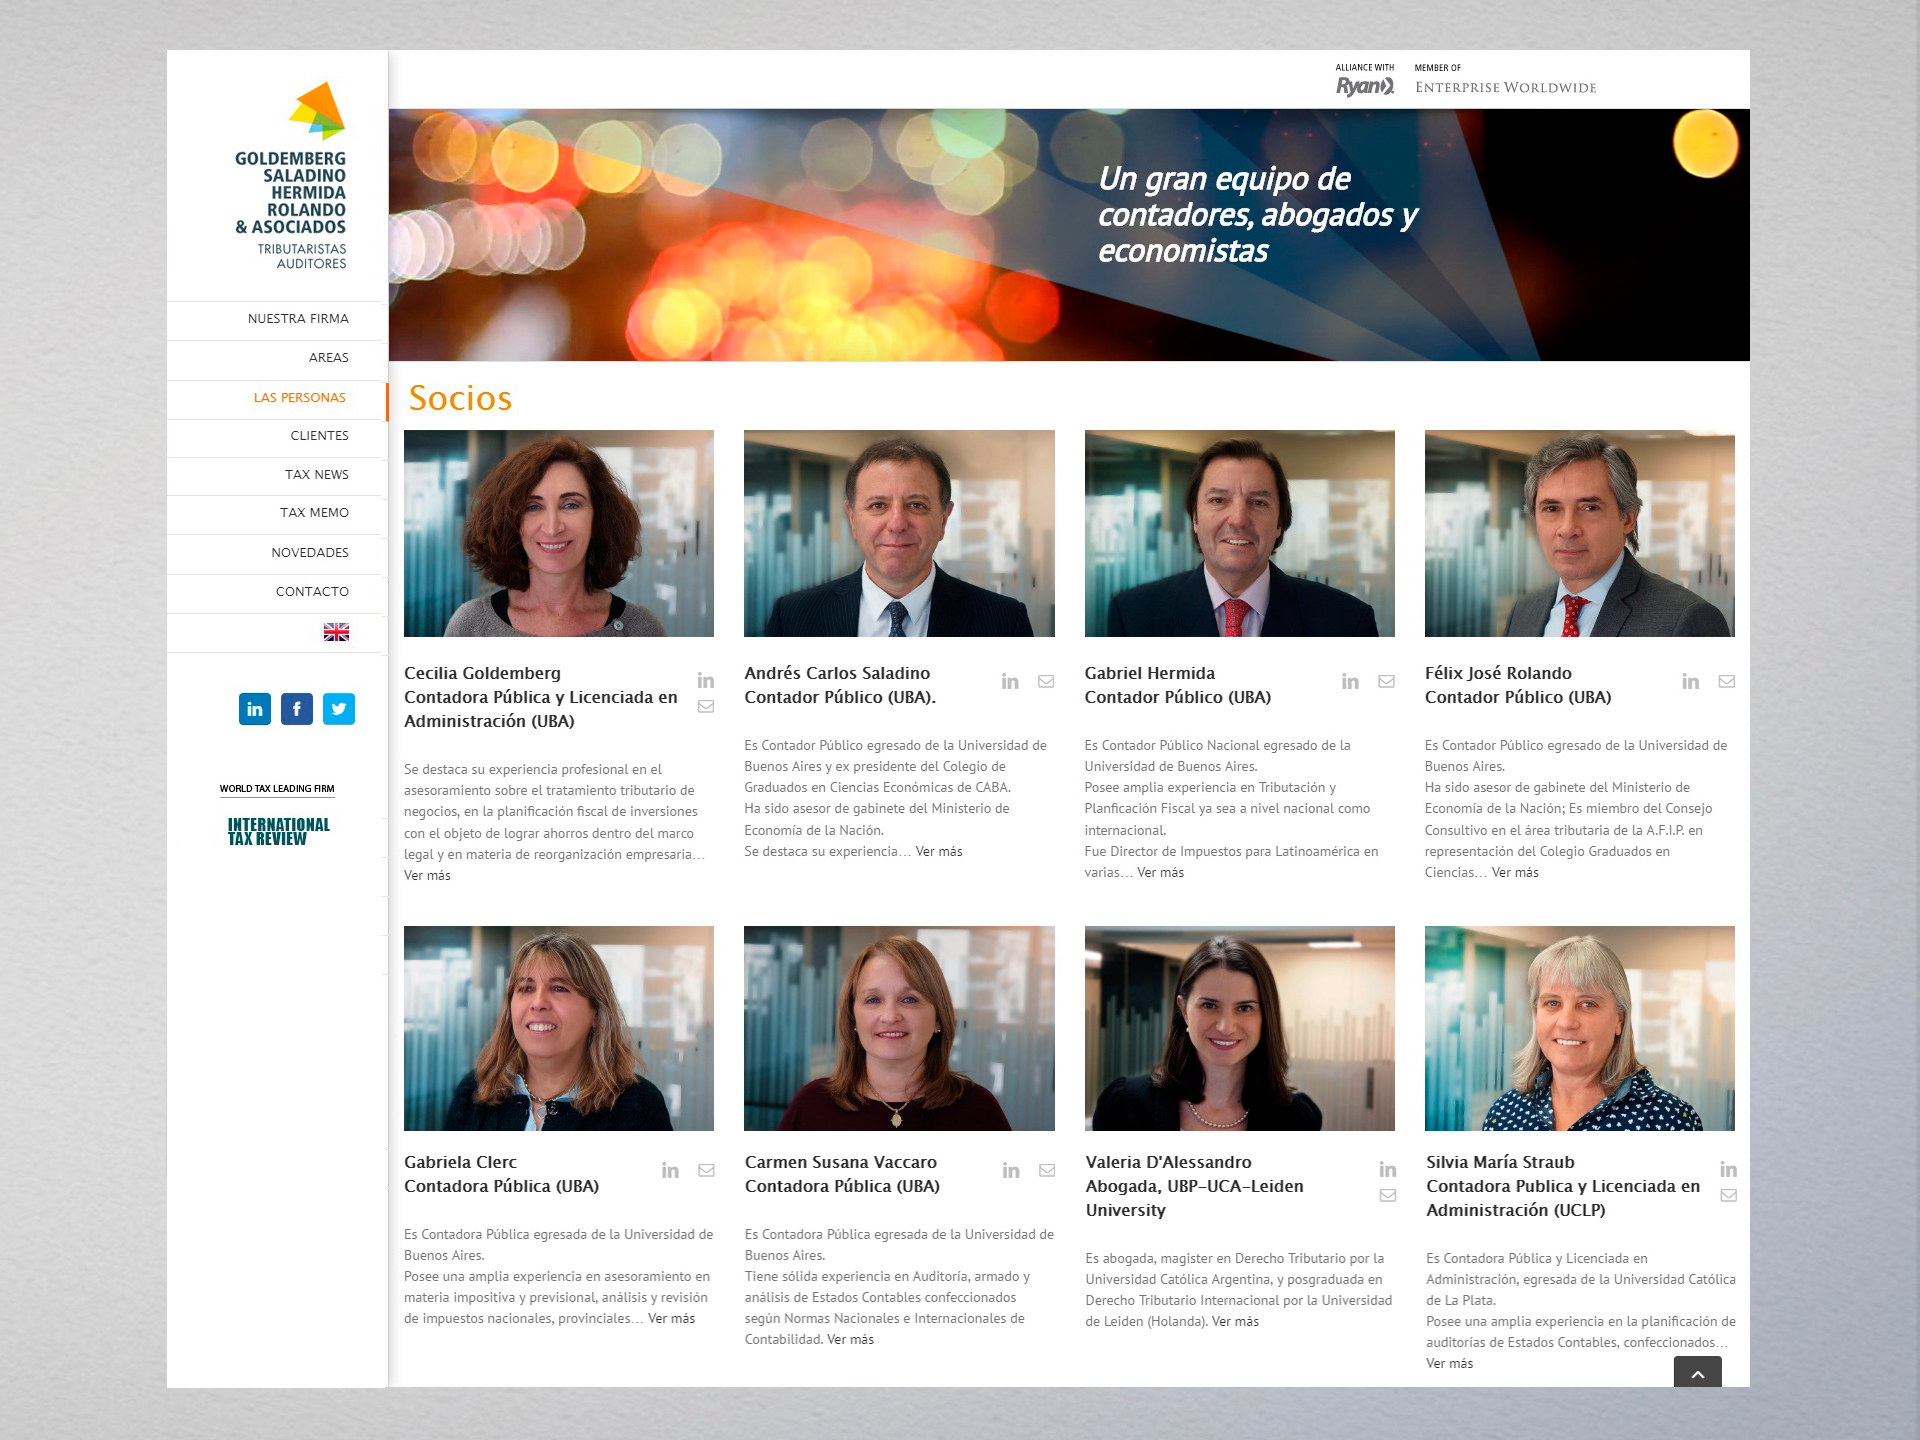The width and height of the screenshot is (1920, 1440).
Task: Click the name Gabriel Hermida
Action: (x=1150, y=674)
